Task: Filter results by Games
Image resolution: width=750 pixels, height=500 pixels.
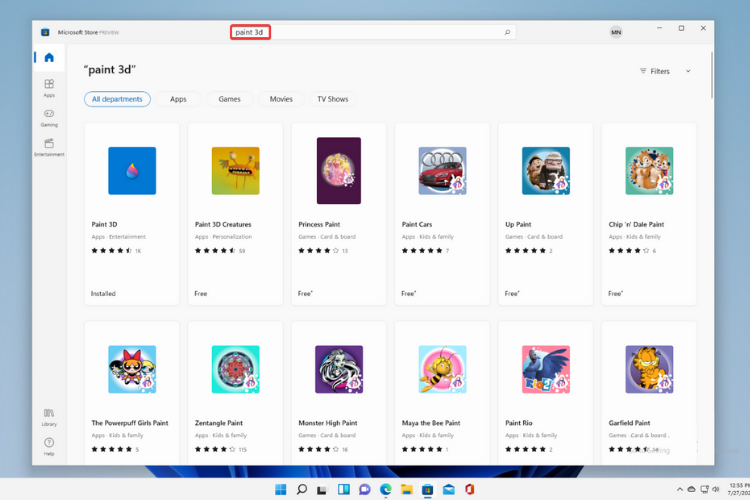Action: tap(230, 99)
